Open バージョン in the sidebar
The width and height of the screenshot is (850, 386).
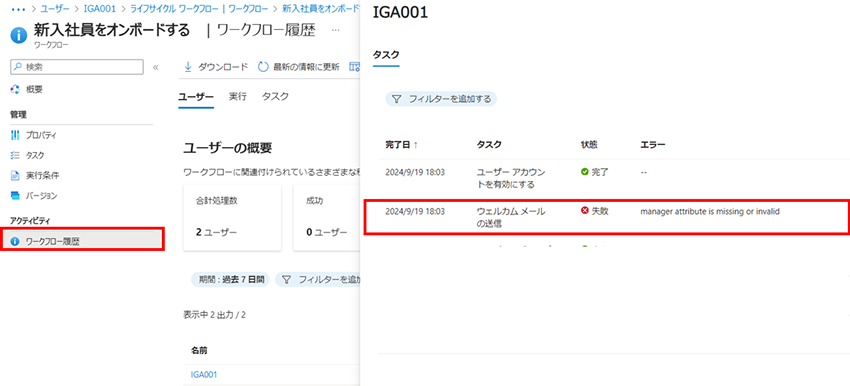(41, 195)
